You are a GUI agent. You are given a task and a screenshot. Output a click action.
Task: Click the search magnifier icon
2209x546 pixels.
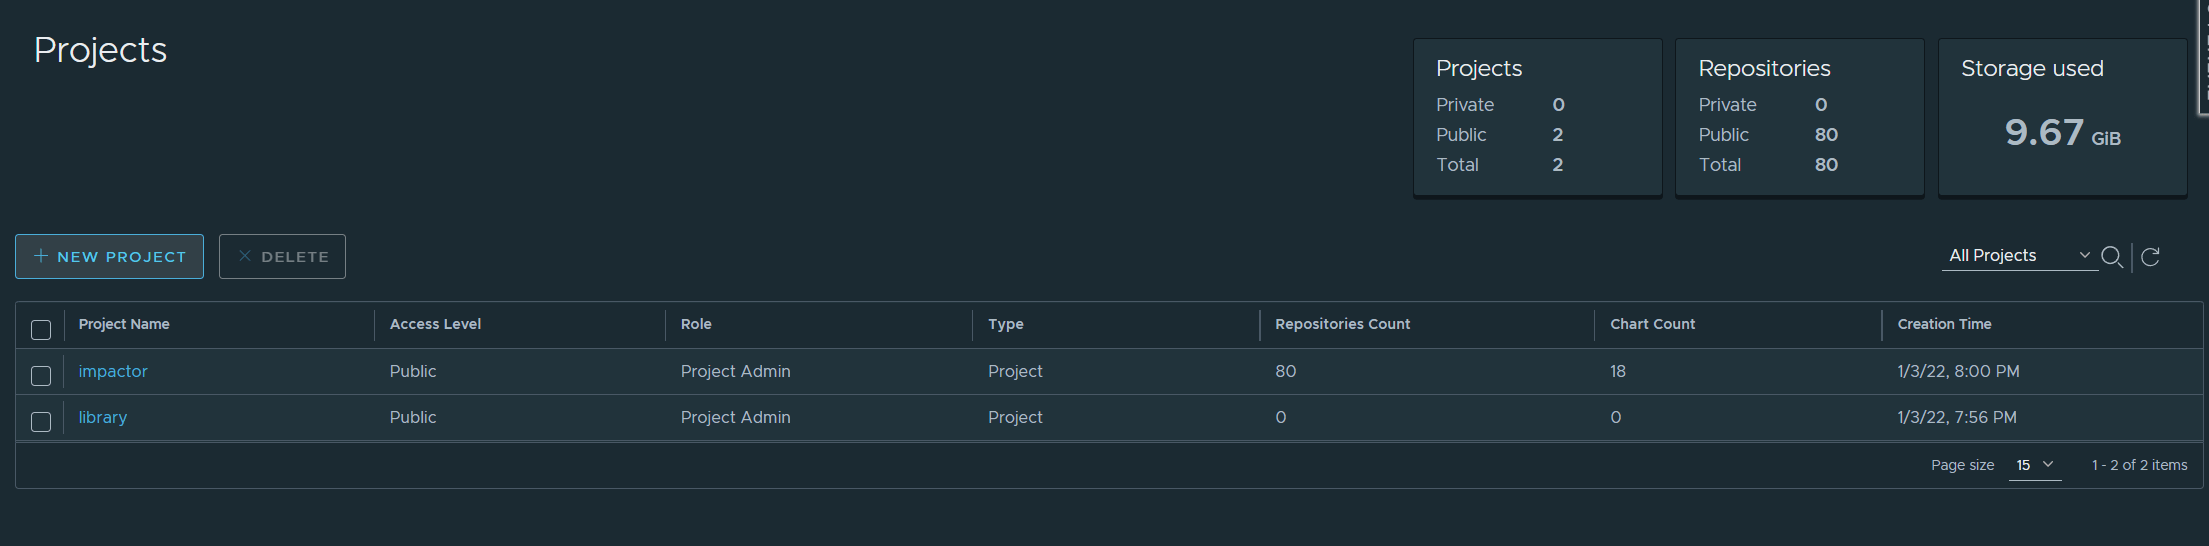2112,257
